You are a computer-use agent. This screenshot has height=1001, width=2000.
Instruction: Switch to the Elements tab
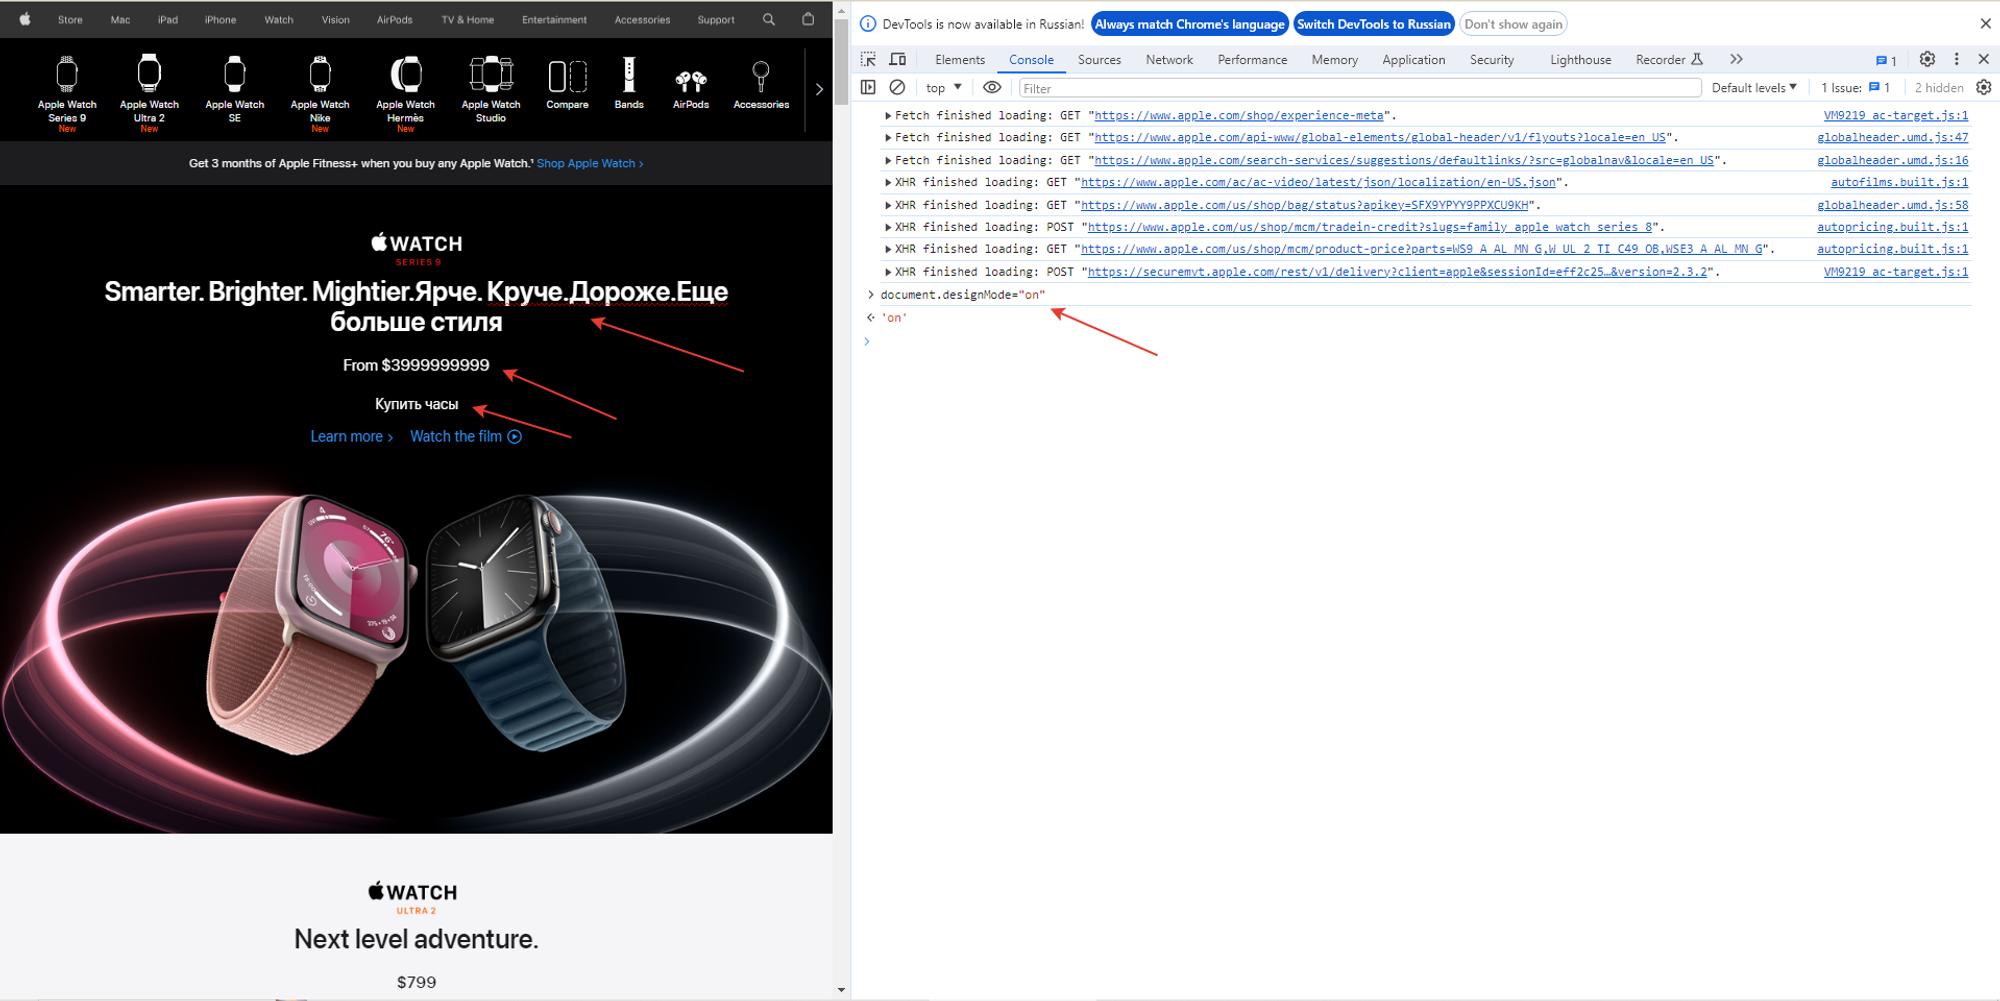[959, 60]
